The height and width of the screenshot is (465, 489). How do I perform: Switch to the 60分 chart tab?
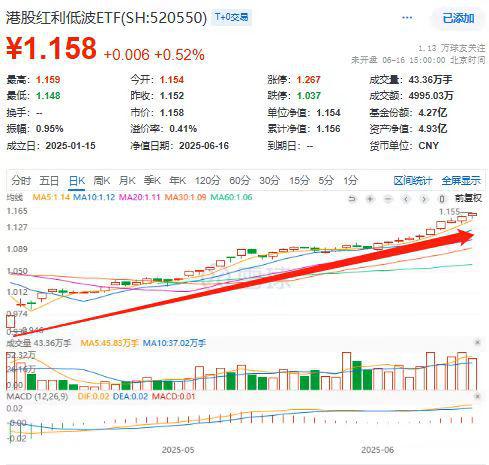pyautogui.click(x=239, y=181)
